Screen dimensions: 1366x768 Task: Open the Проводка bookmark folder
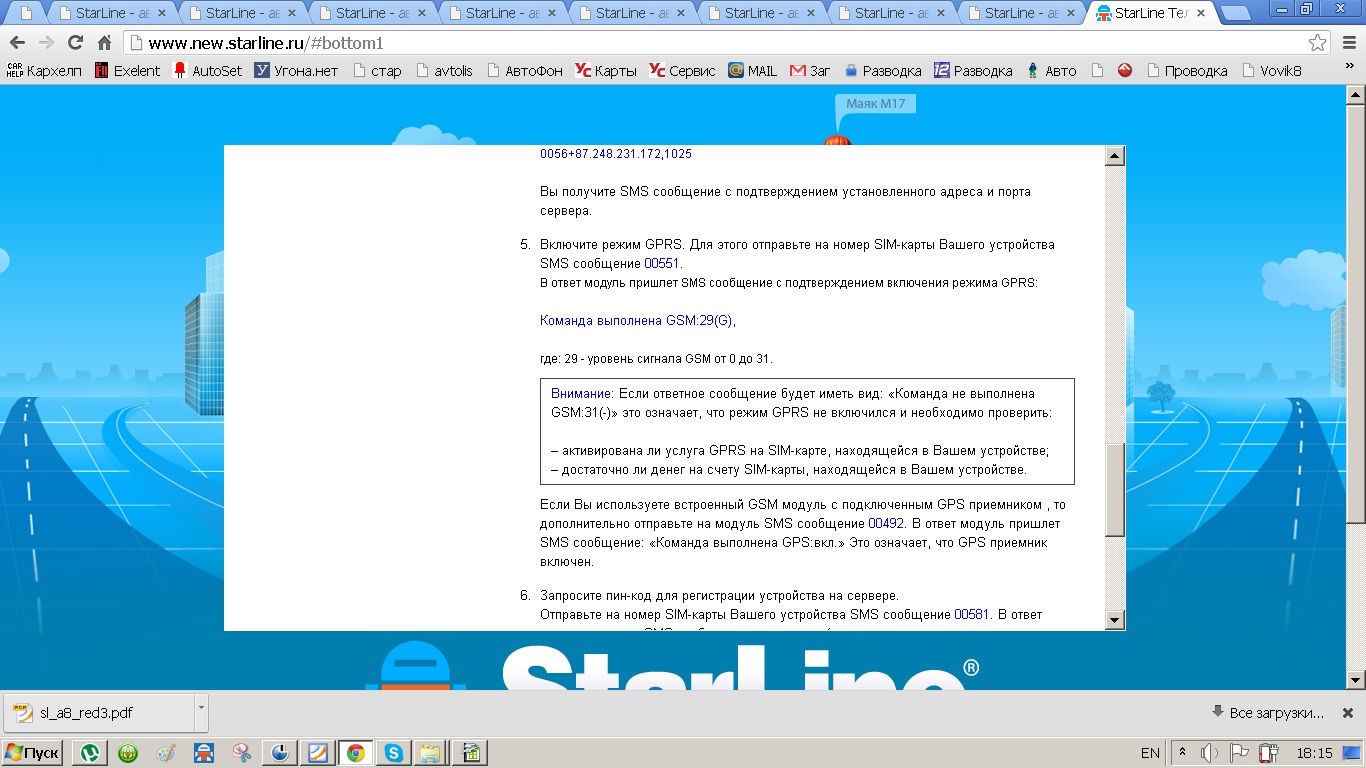1187,71
